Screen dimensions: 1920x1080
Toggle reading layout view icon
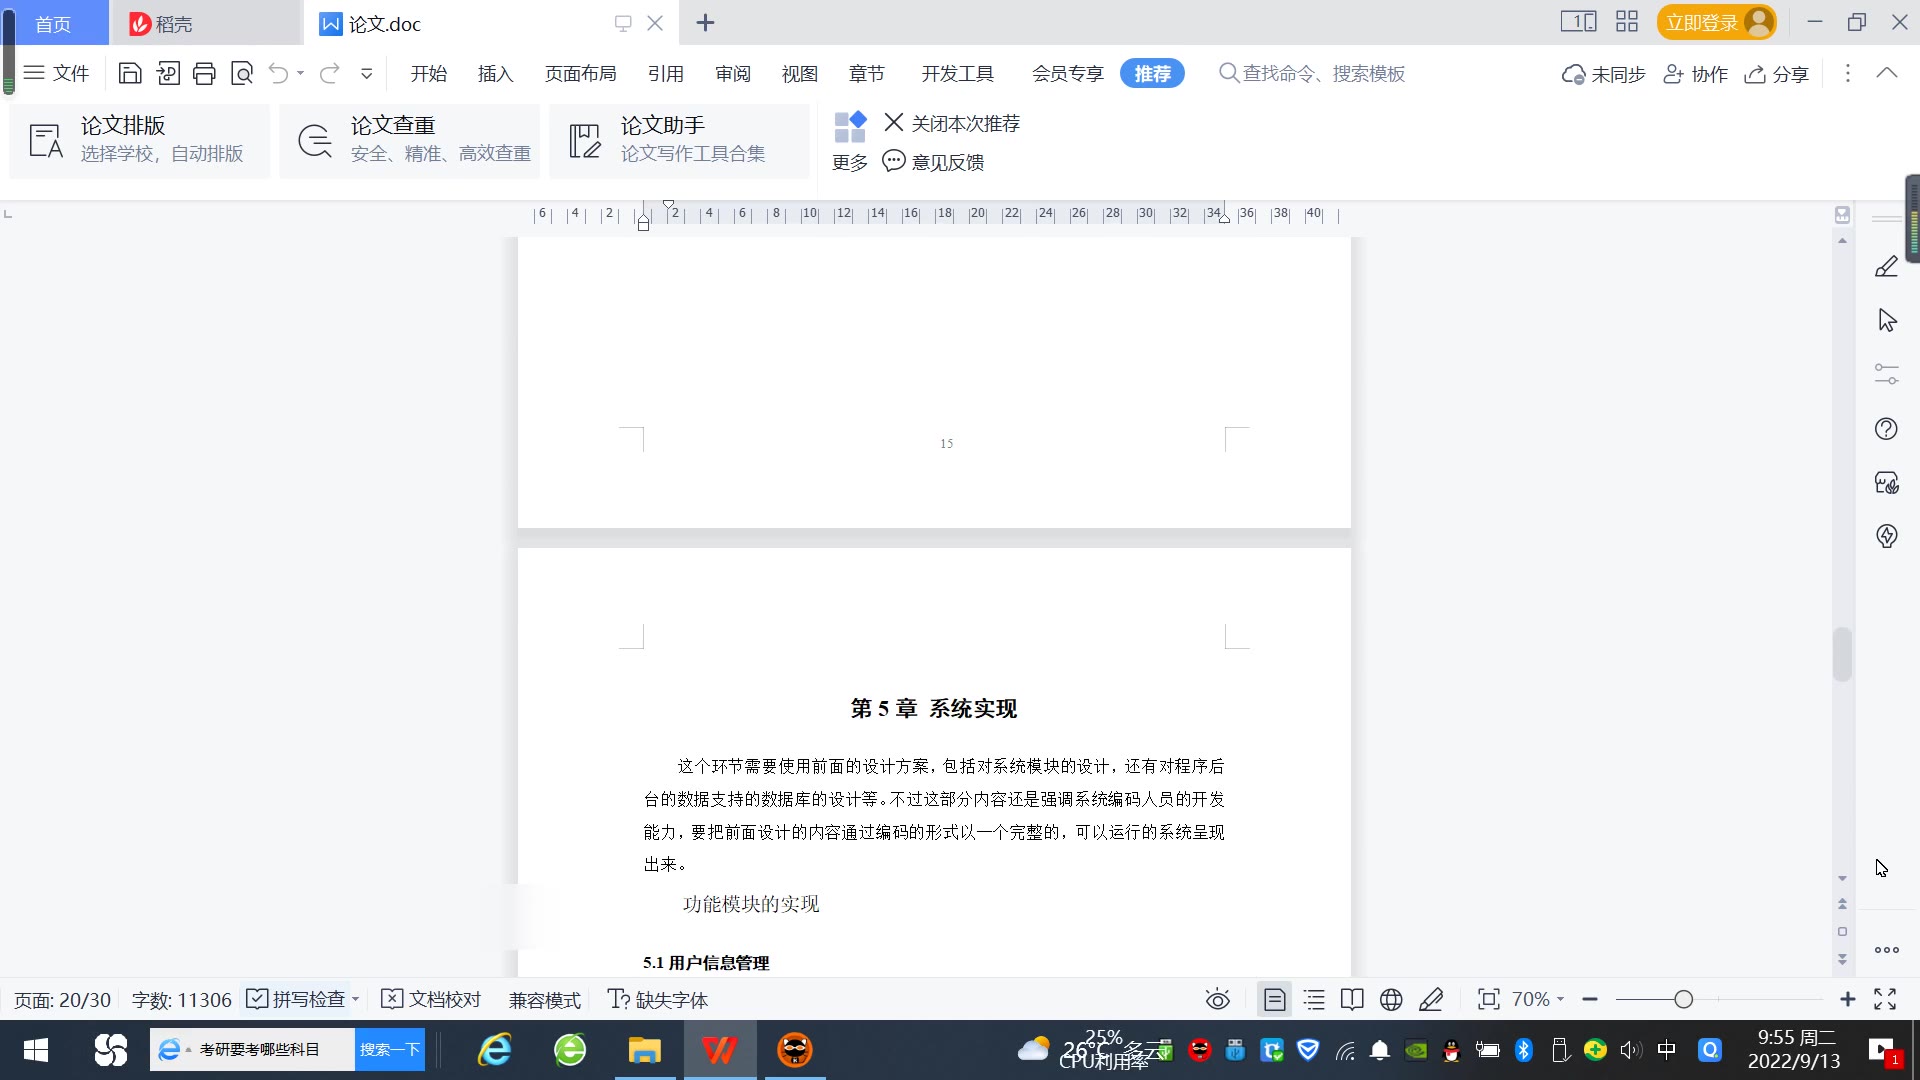[x=1352, y=999]
